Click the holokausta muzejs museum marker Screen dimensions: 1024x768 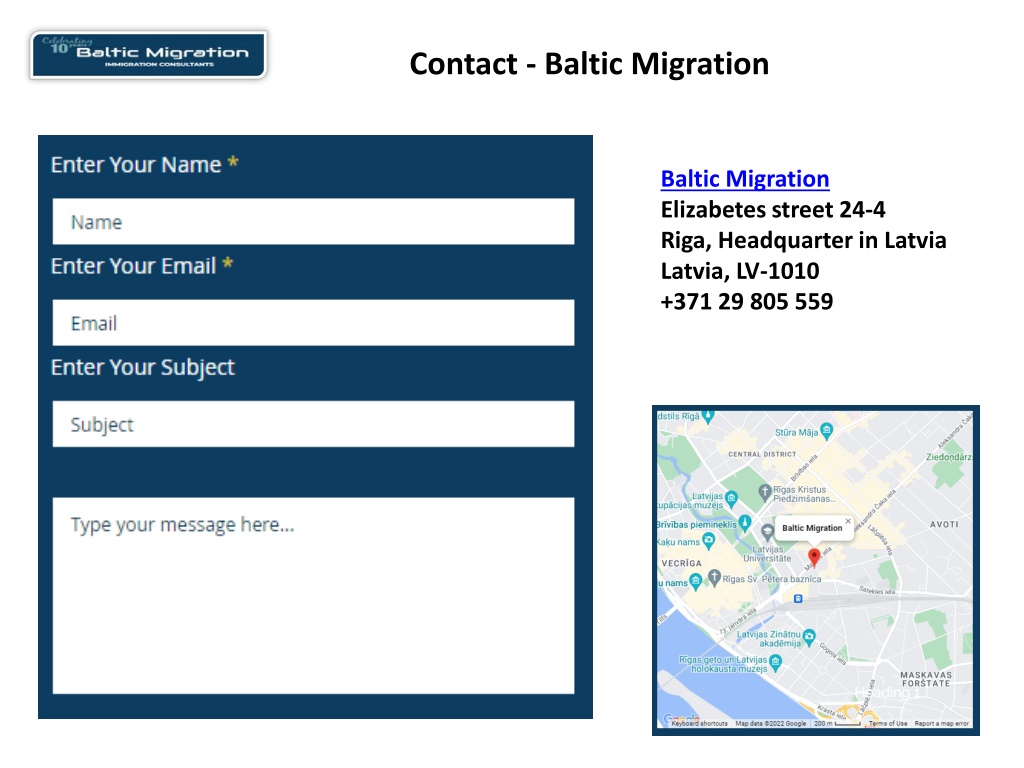[x=775, y=663]
